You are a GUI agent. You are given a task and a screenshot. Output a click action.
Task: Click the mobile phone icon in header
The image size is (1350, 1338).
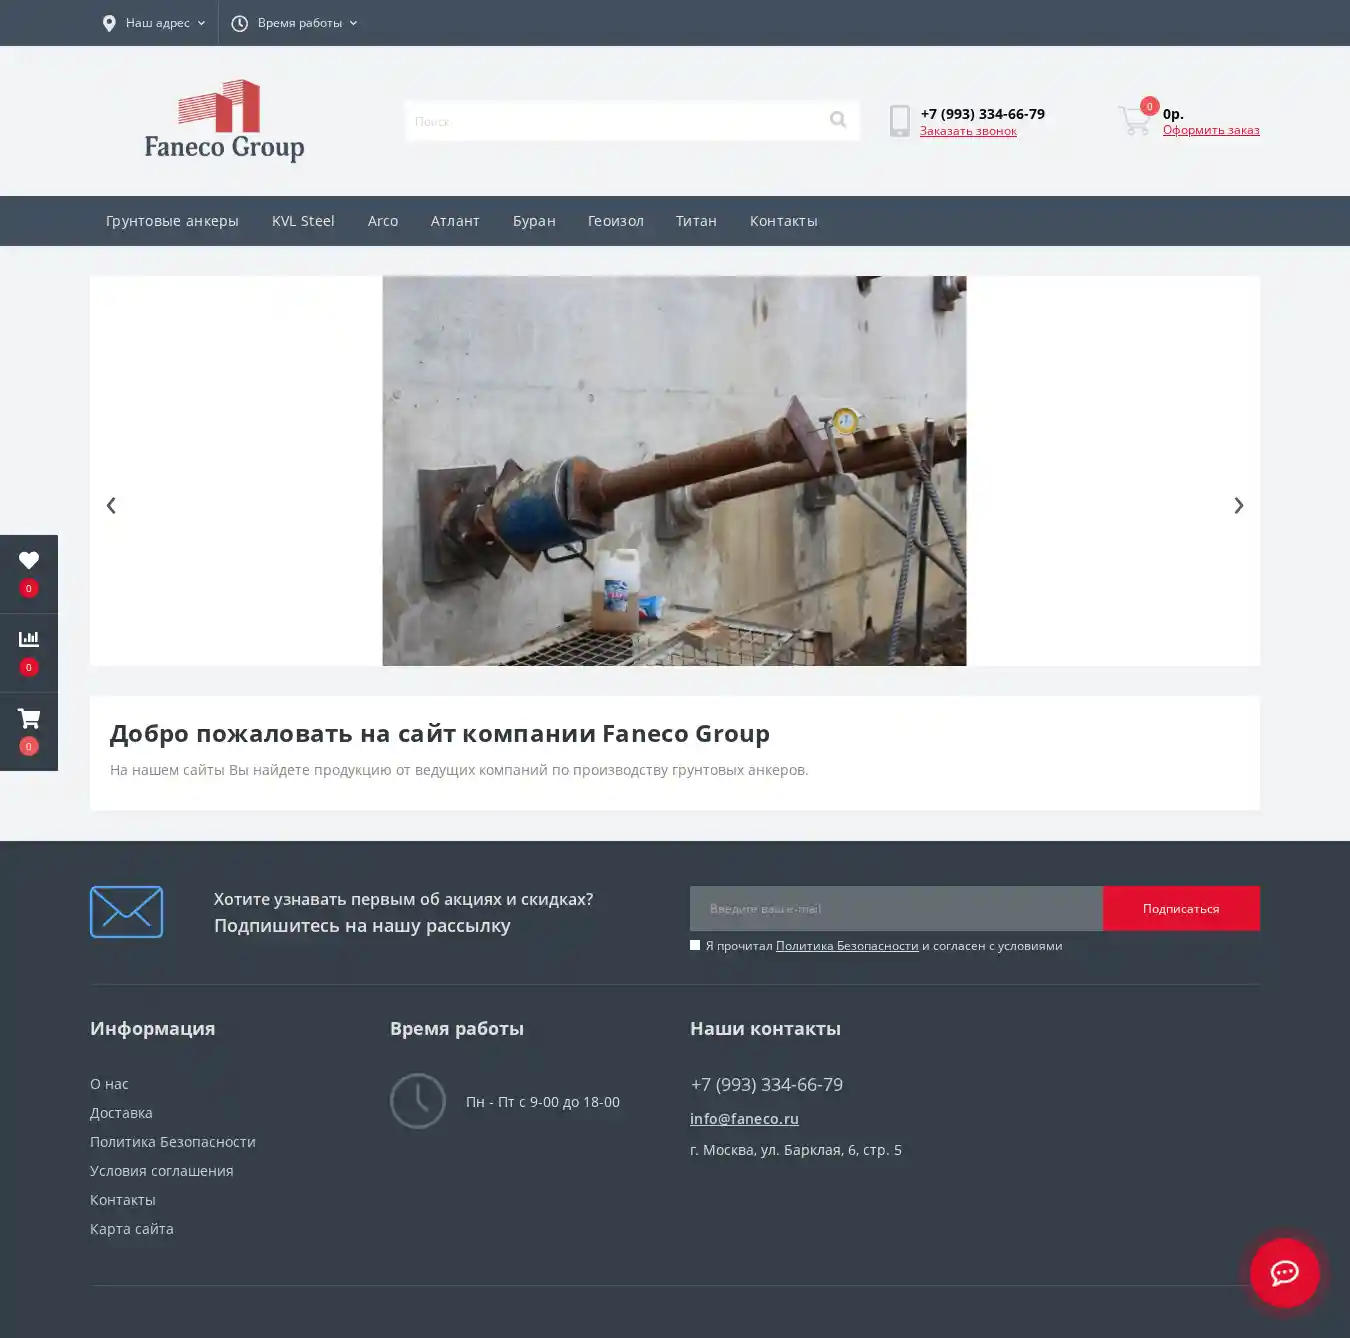900,121
